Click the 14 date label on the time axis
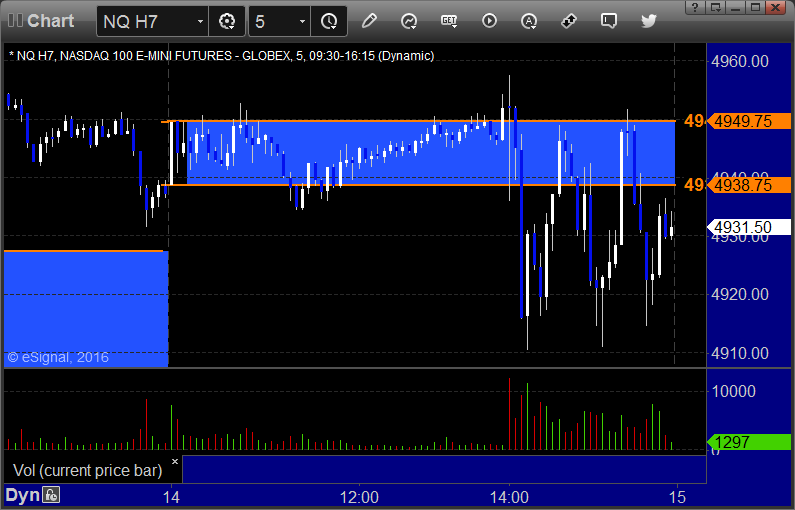795x510 pixels. point(171,497)
